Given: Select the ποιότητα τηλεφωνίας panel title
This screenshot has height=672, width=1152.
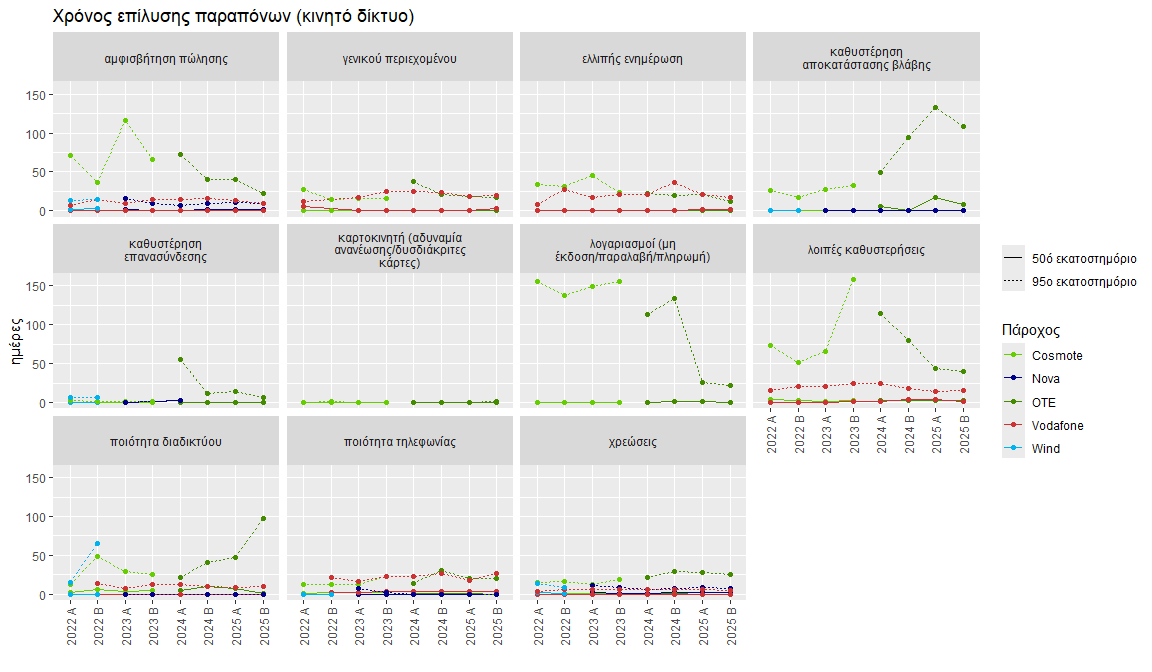Looking at the screenshot, I should coord(400,441).
